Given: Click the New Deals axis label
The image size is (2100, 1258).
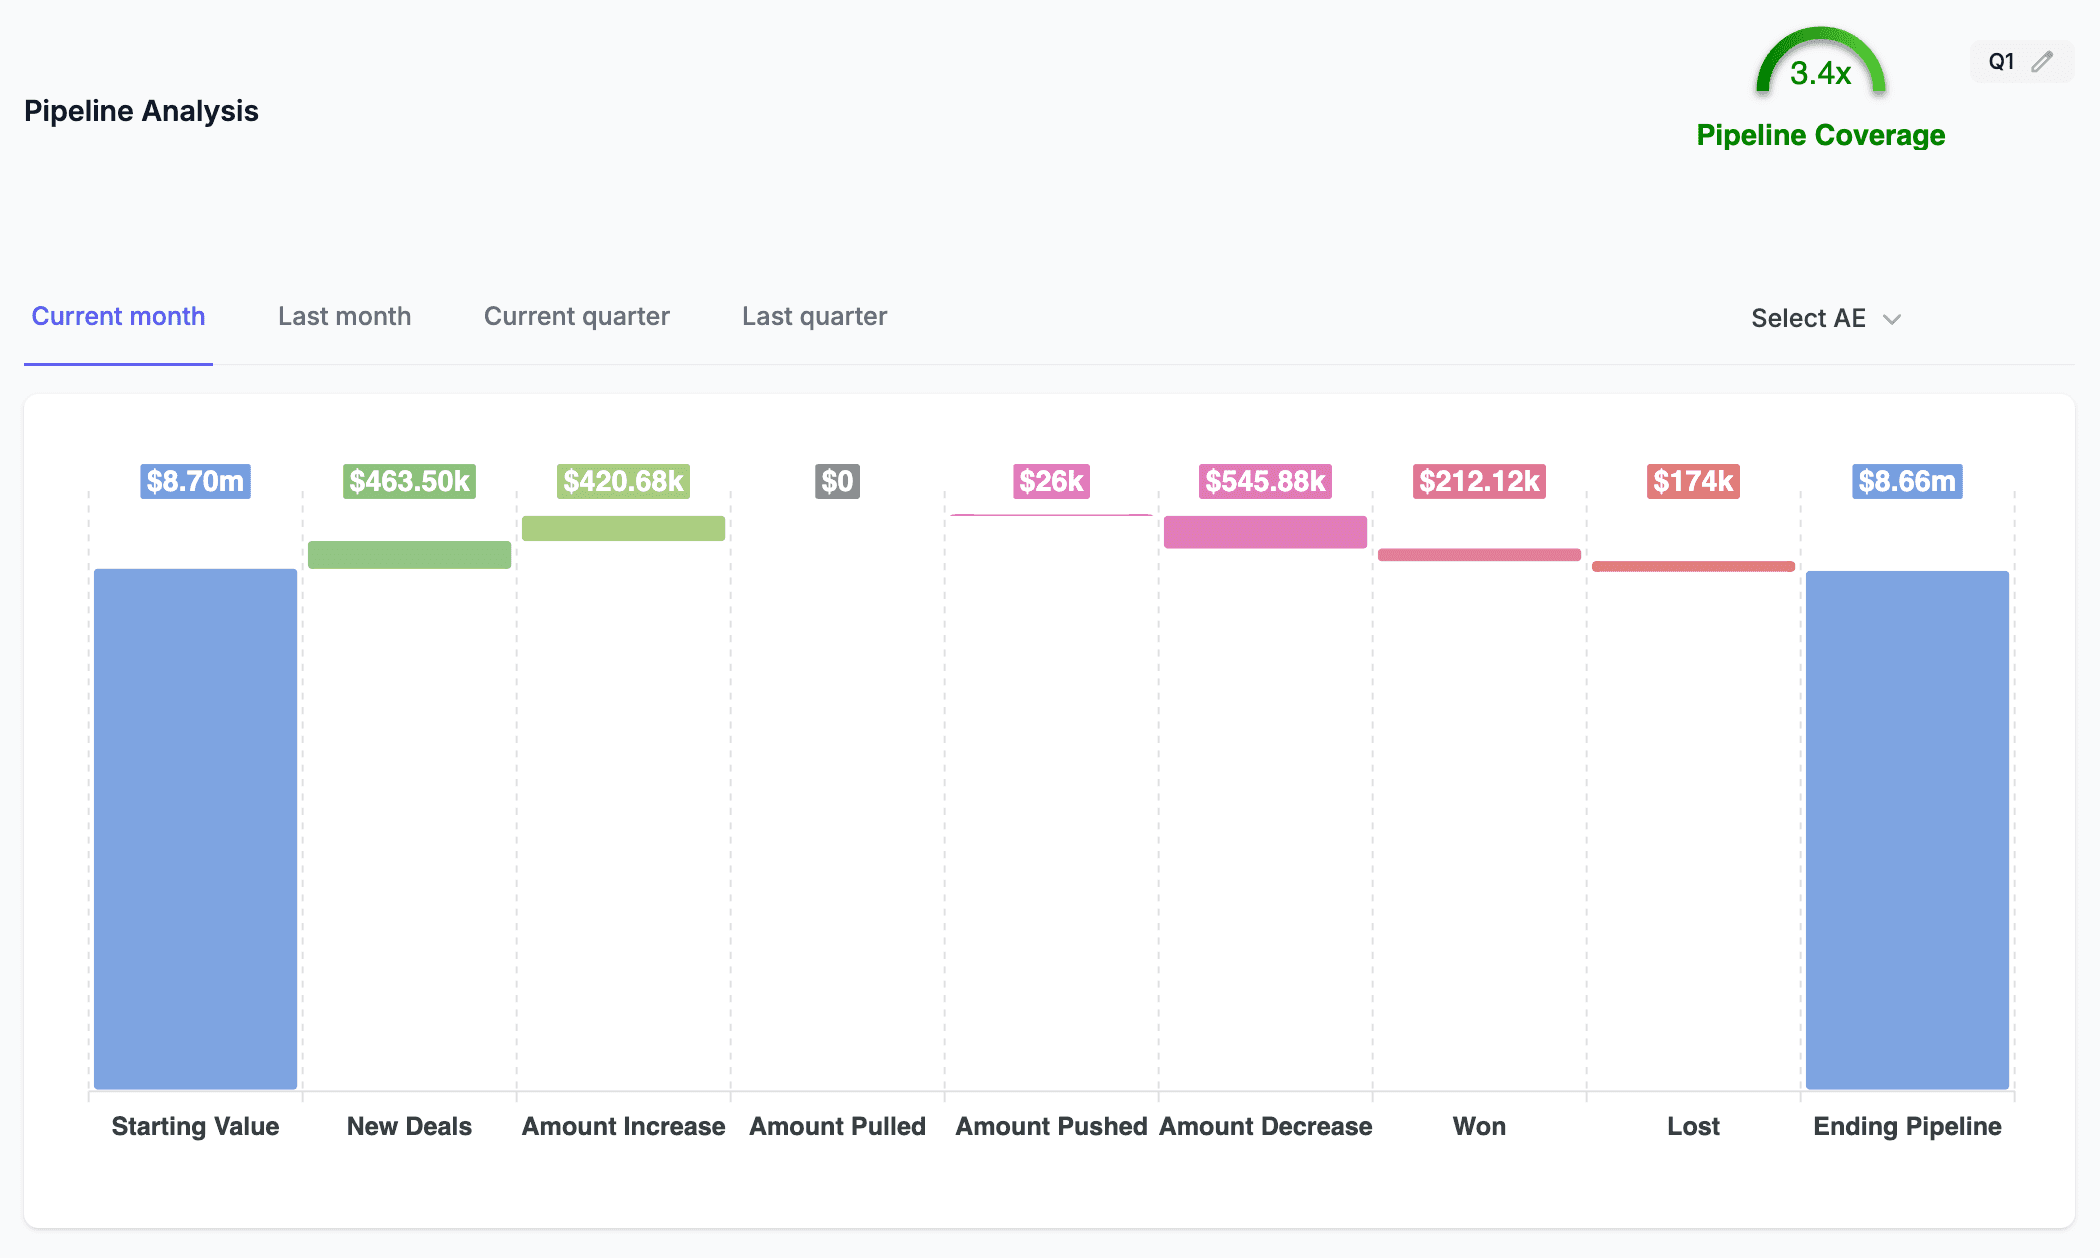Looking at the screenshot, I should 409,1126.
